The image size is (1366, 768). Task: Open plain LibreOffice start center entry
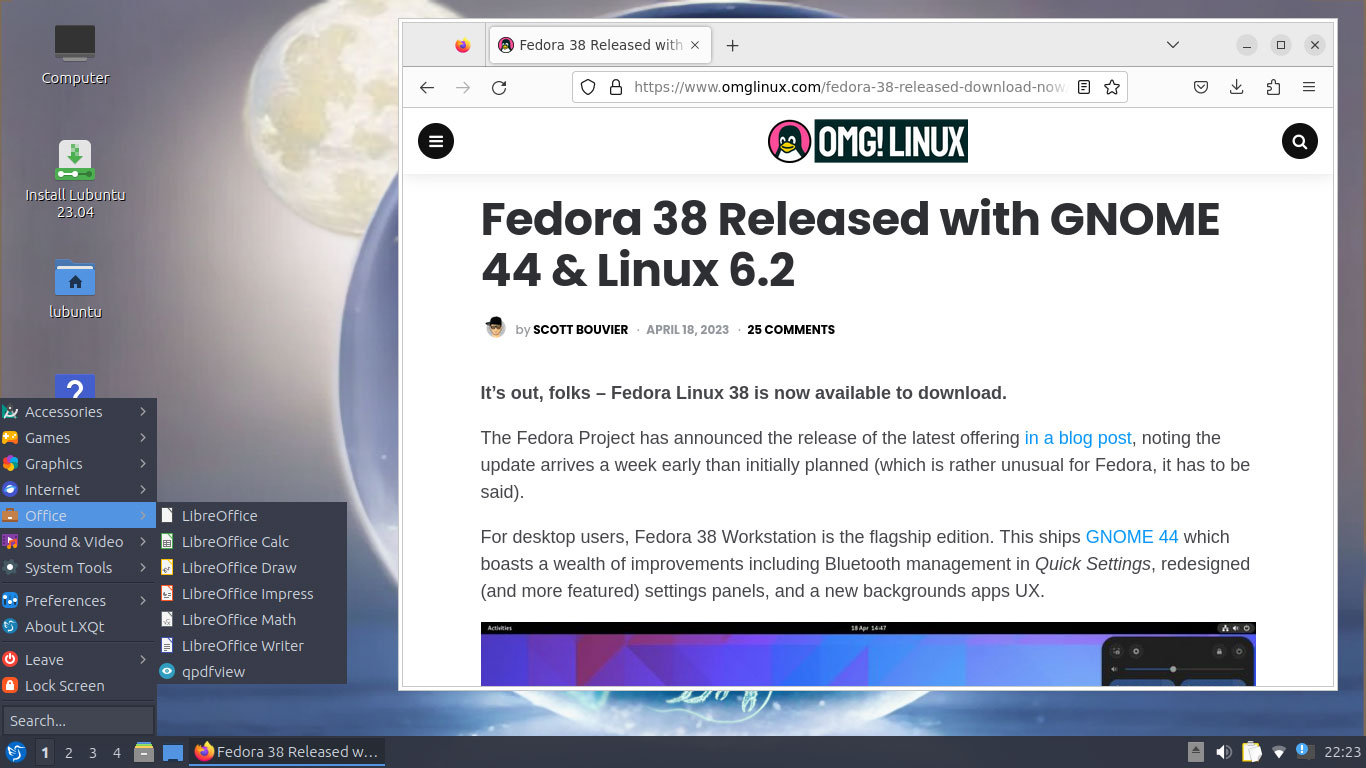[252, 516]
